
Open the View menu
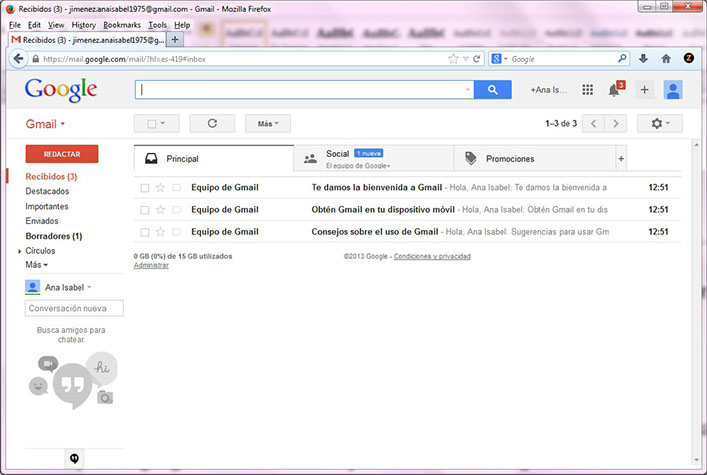pyautogui.click(x=56, y=25)
